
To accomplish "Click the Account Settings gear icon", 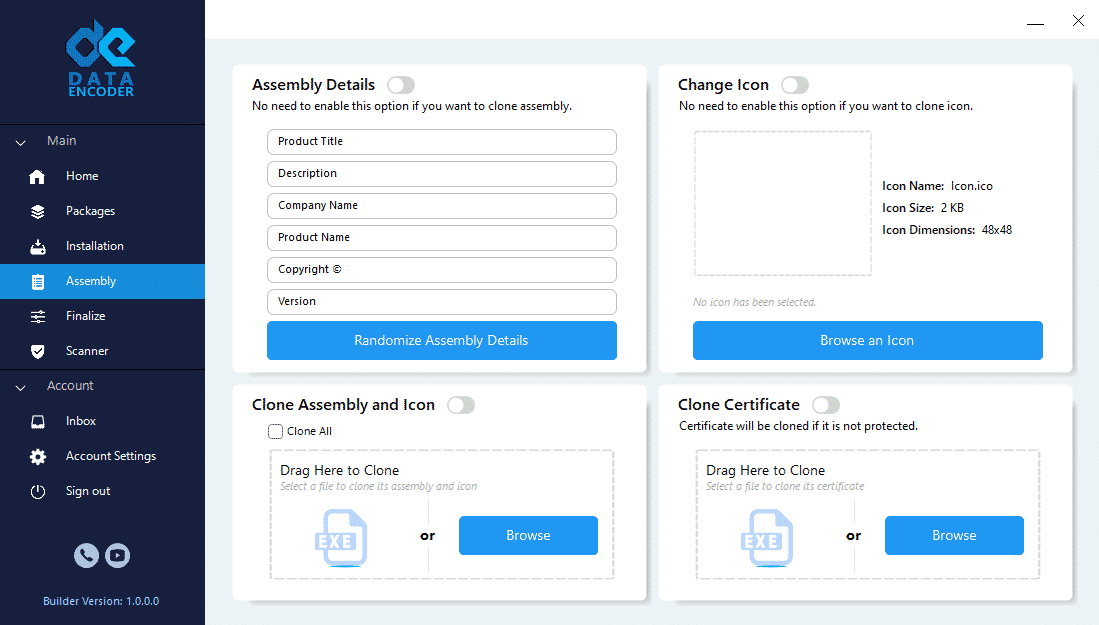I will [38, 457].
